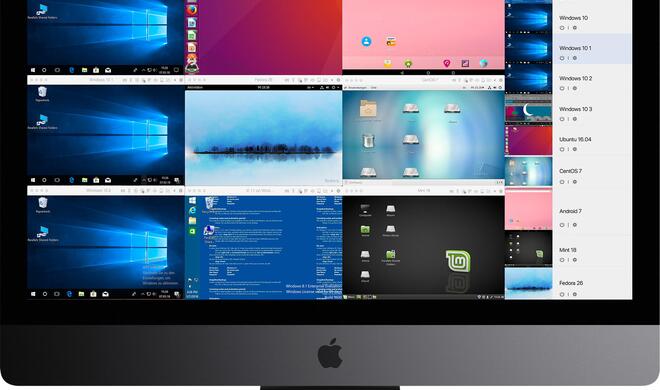
Task: Open settings gear for Fedora 26 in sidebar
Action: click(575, 294)
